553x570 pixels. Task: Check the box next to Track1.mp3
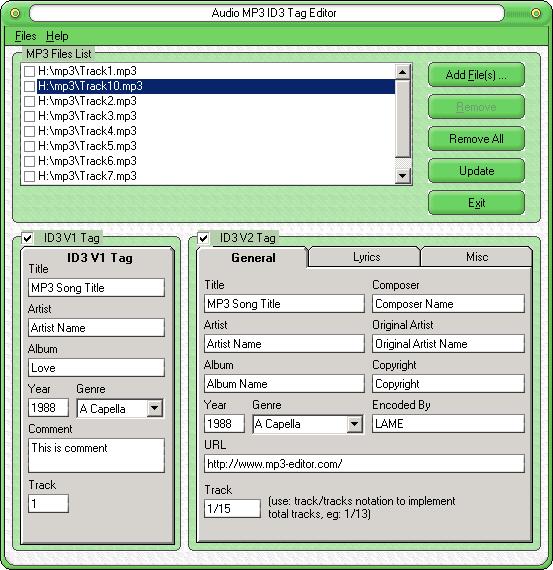pyautogui.click(x=29, y=71)
